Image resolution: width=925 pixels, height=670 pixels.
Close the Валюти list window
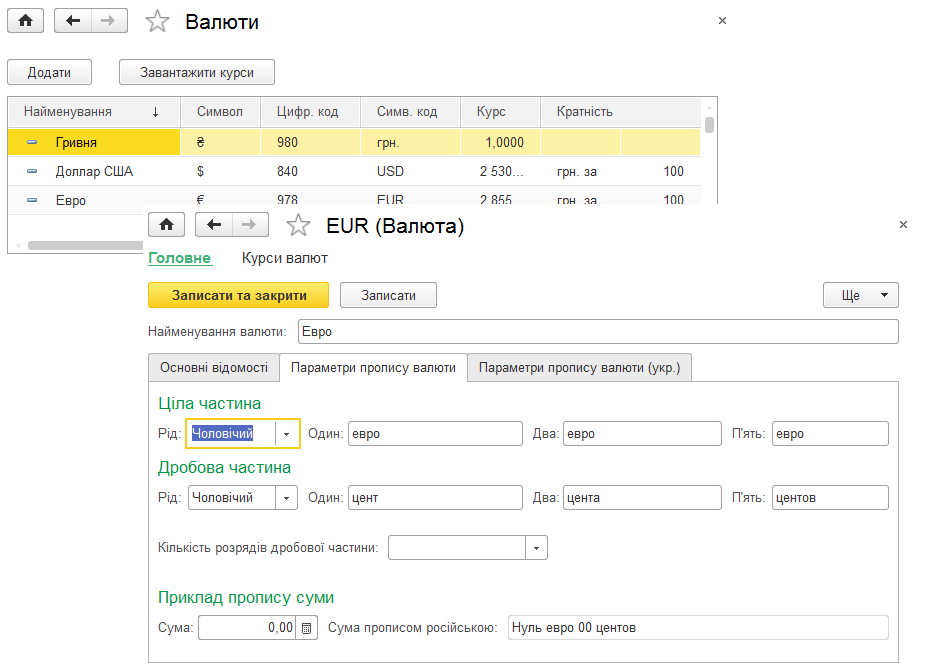point(722,21)
